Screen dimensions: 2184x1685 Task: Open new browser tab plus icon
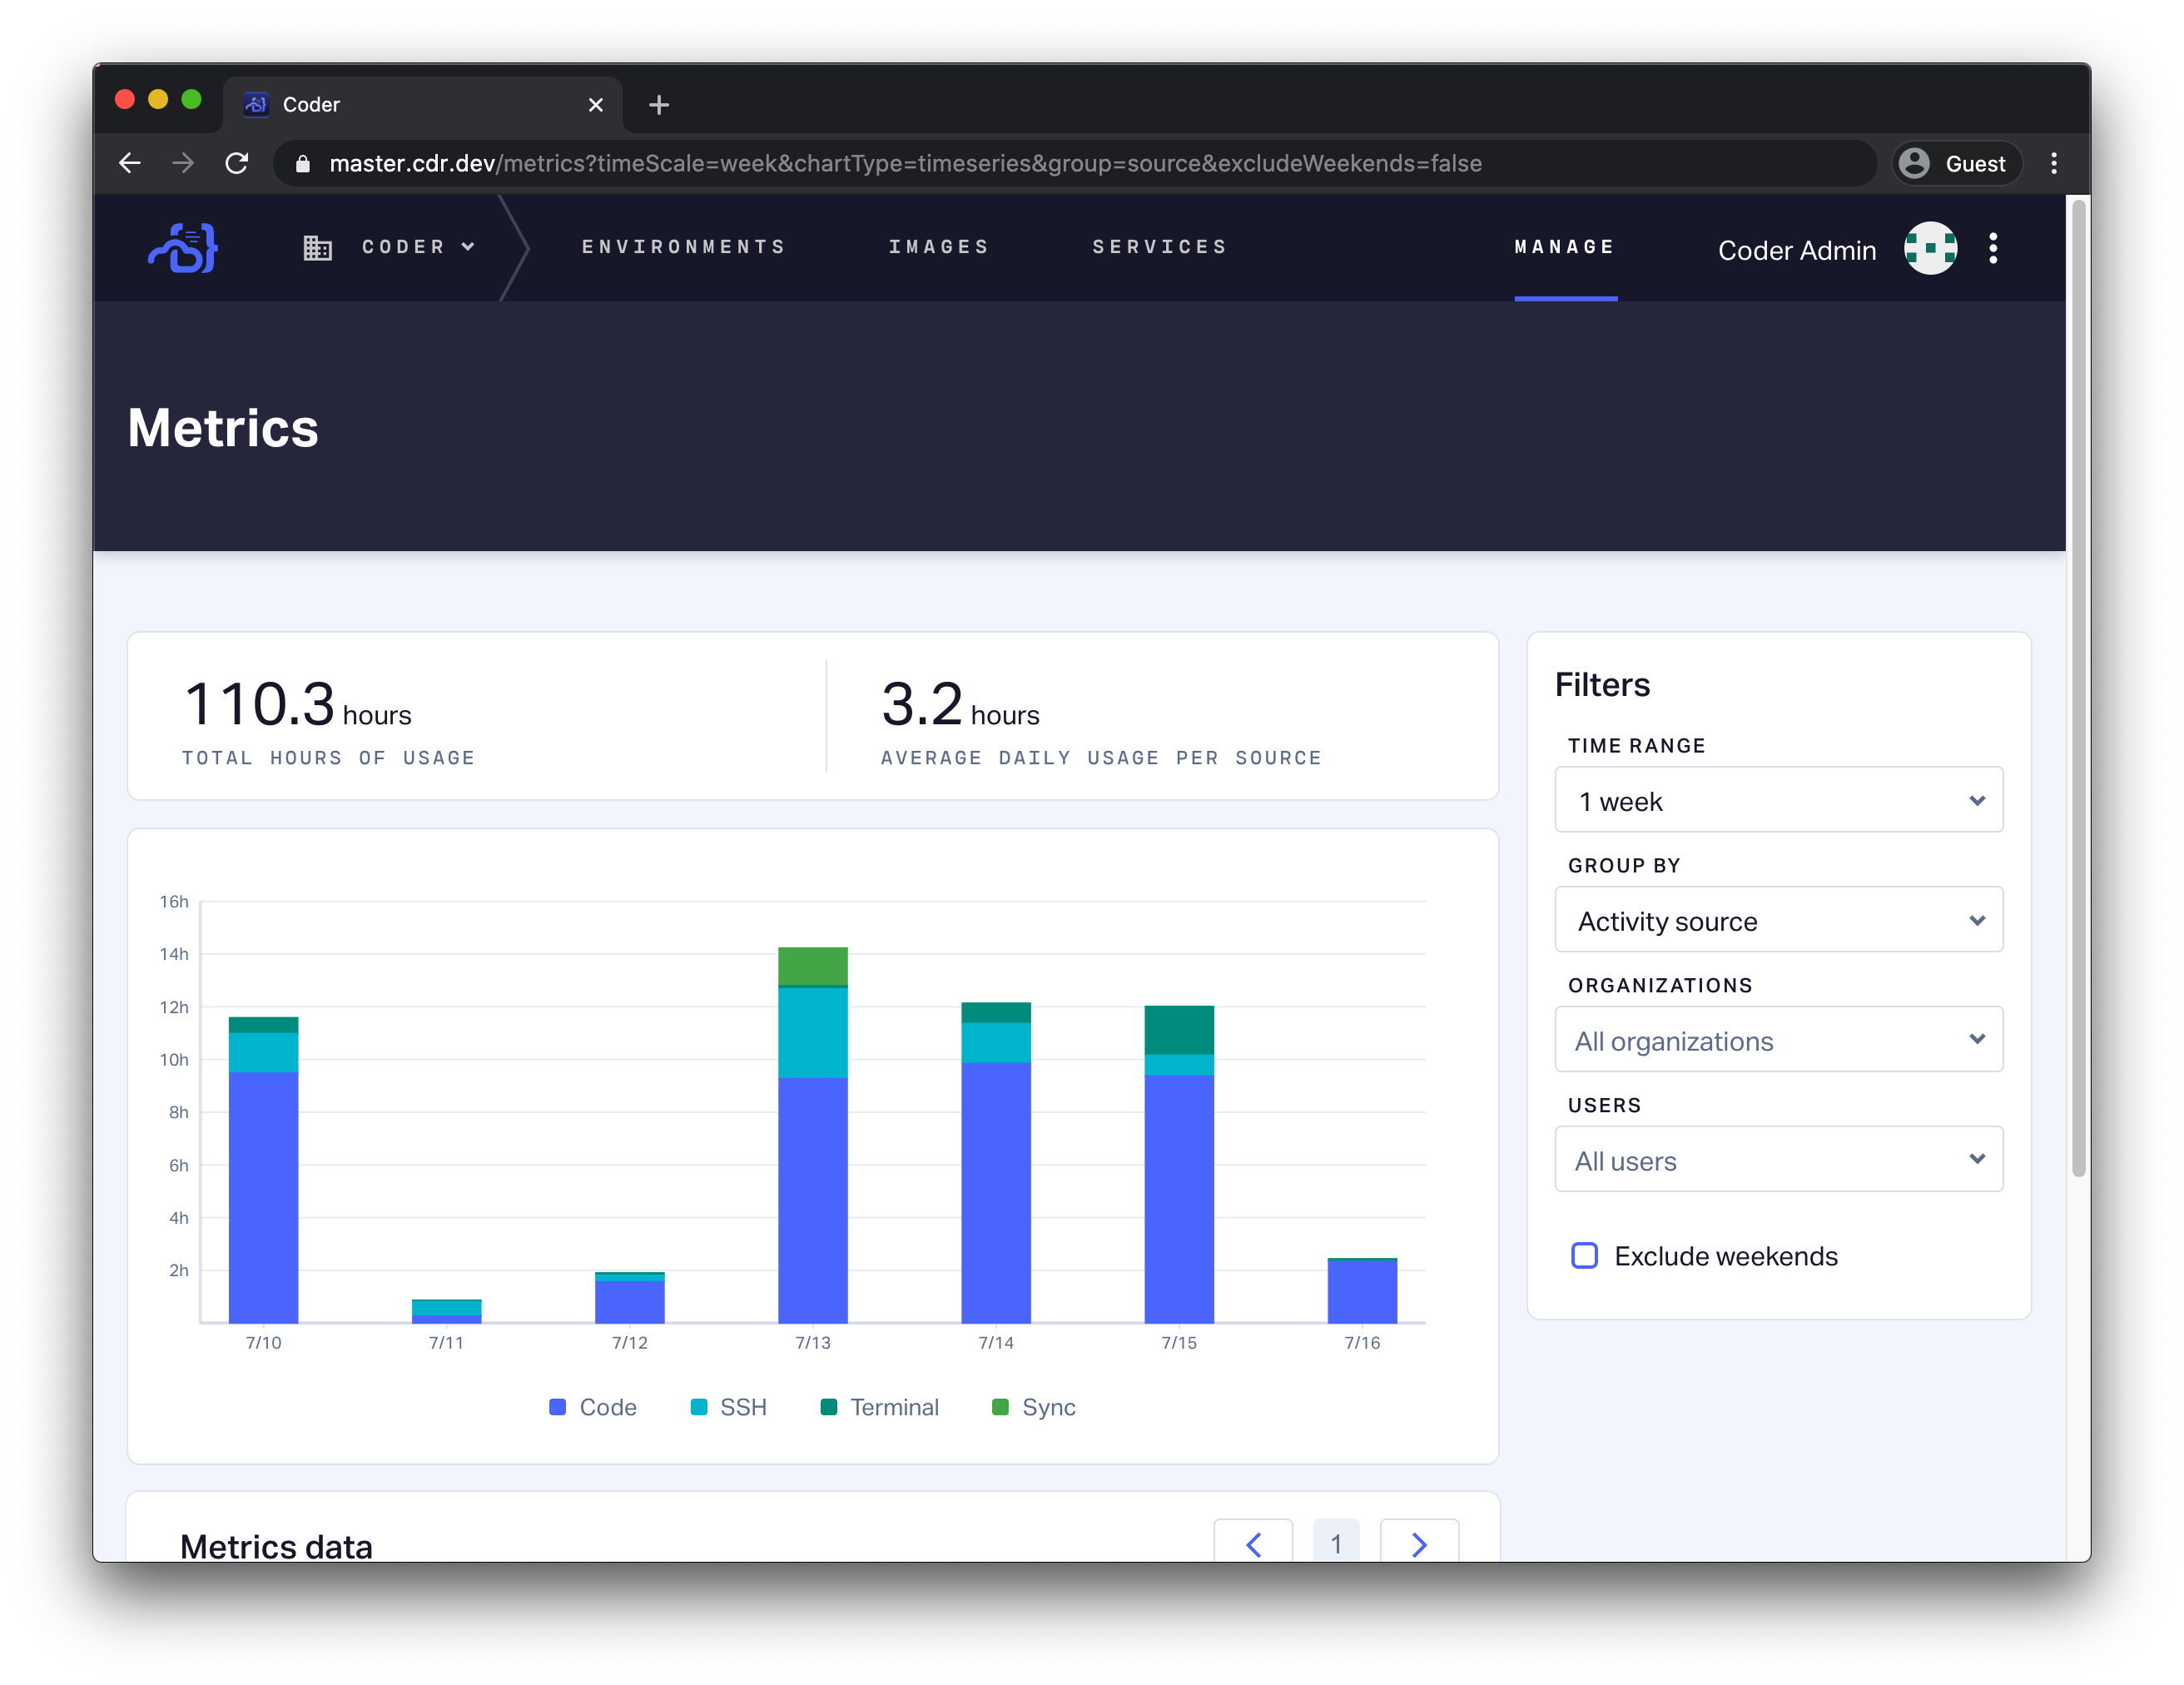coord(658,105)
